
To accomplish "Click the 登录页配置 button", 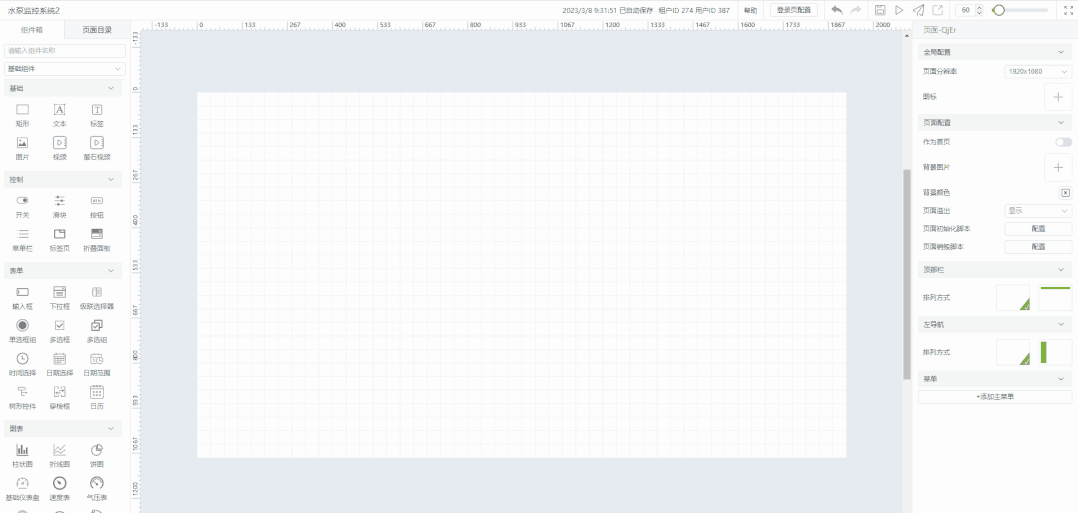I will click(795, 10).
